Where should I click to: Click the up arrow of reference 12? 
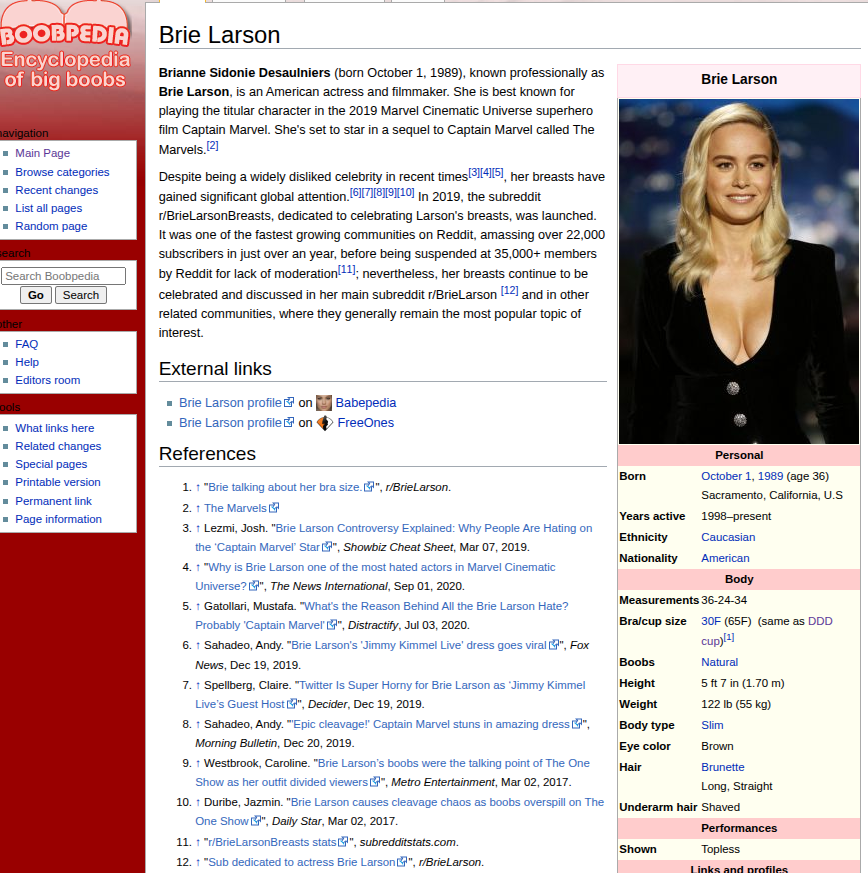pyautogui.click(x=198, y=862)
